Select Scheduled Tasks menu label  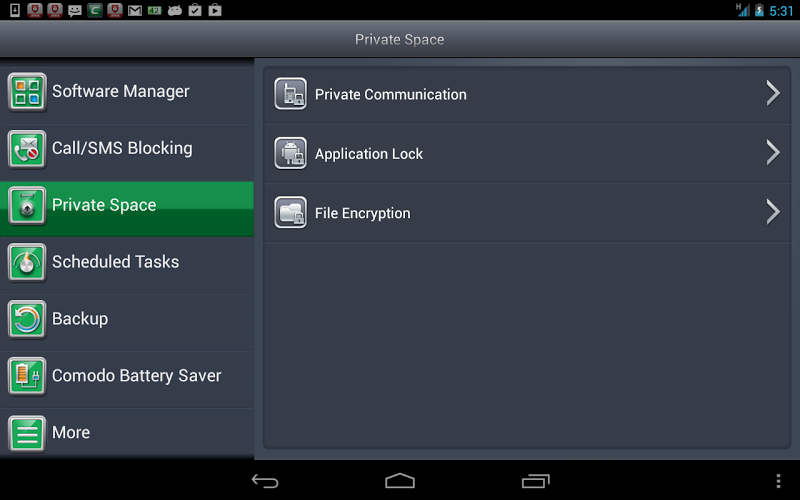[115, 262]
